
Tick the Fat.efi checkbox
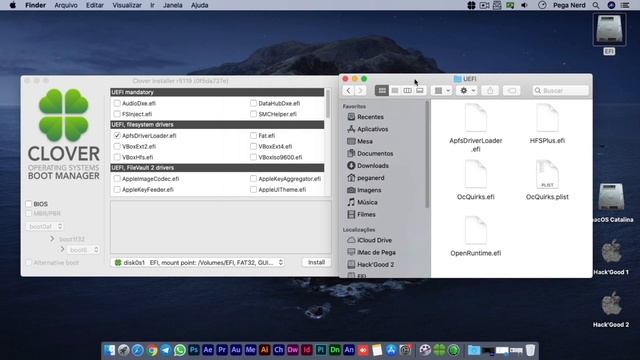pyautogui.click(x=253, y=136)
